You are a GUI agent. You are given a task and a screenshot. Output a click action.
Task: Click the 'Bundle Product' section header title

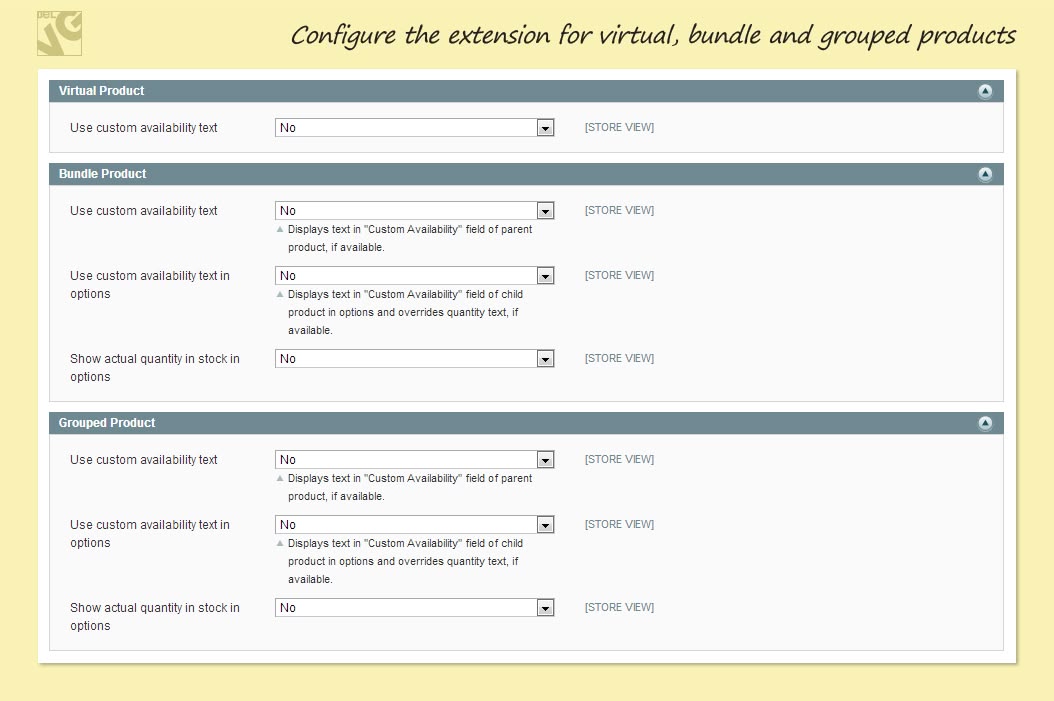point(103,174)
